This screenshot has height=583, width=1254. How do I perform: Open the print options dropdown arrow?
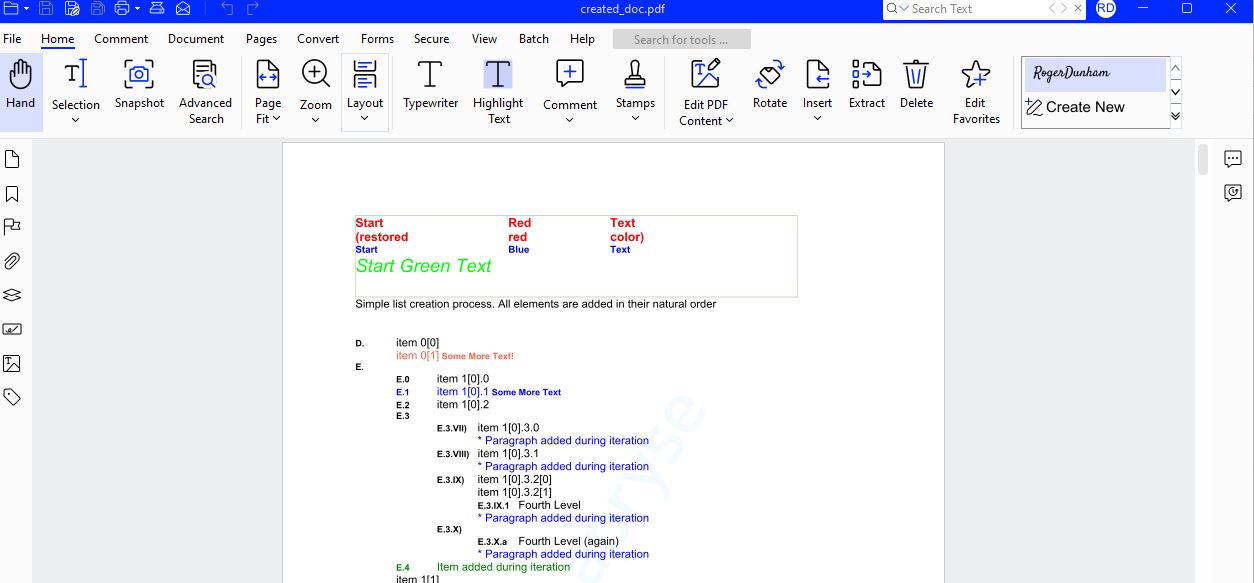137,9
